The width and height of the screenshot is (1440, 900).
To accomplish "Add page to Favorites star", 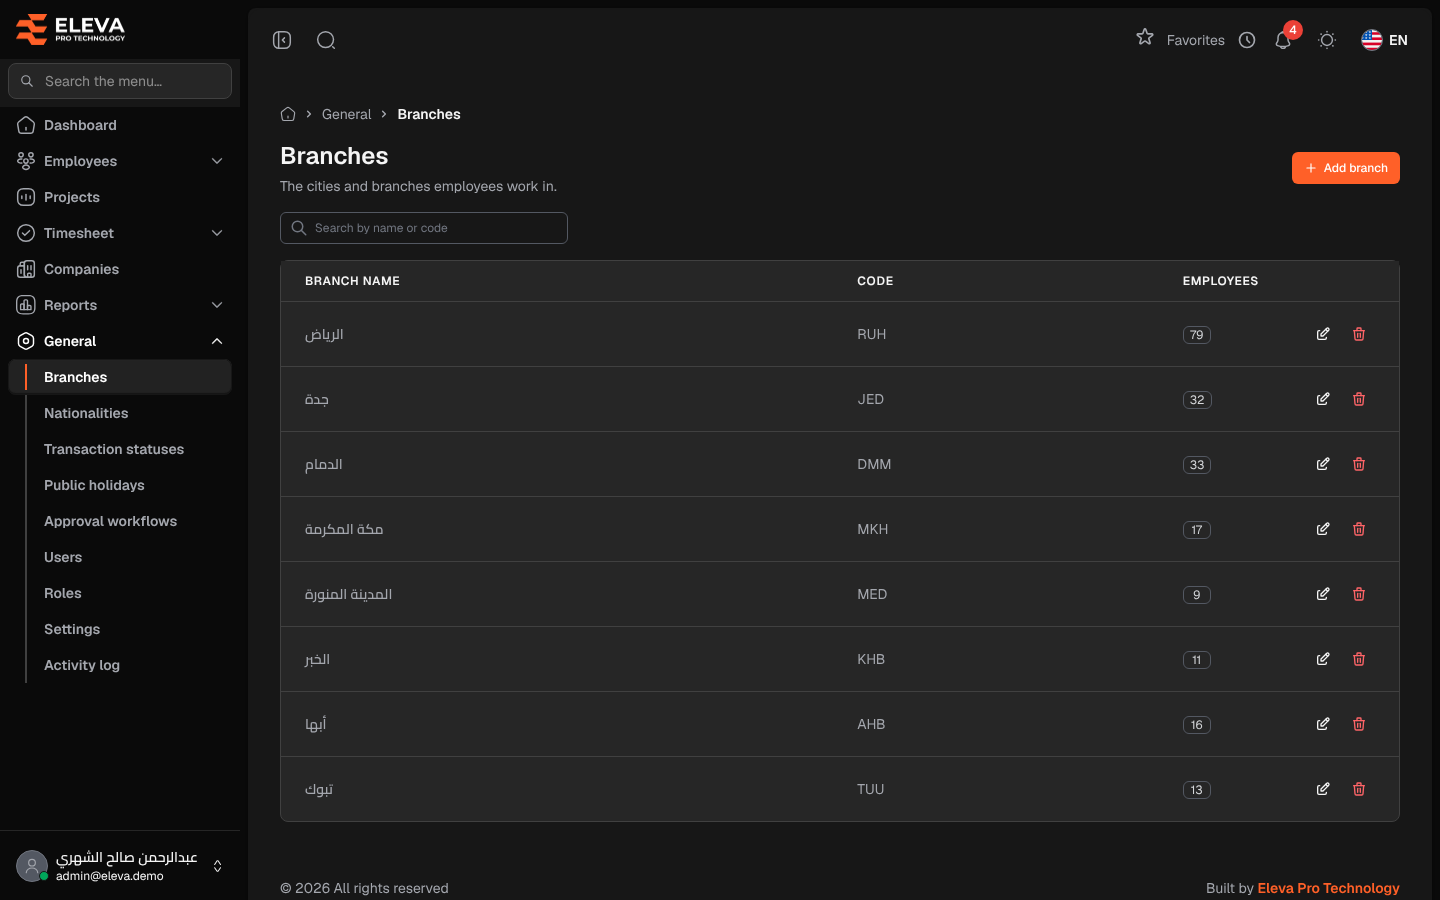I will [1145, 38].
